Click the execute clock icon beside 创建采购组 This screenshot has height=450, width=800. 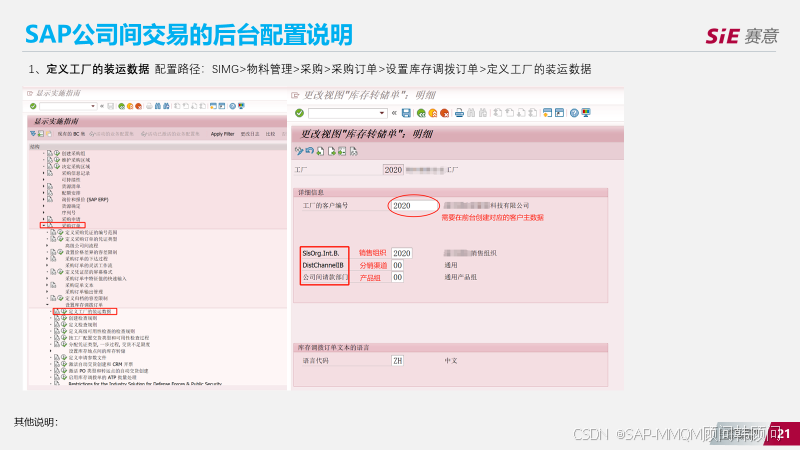tap(57, 153)
